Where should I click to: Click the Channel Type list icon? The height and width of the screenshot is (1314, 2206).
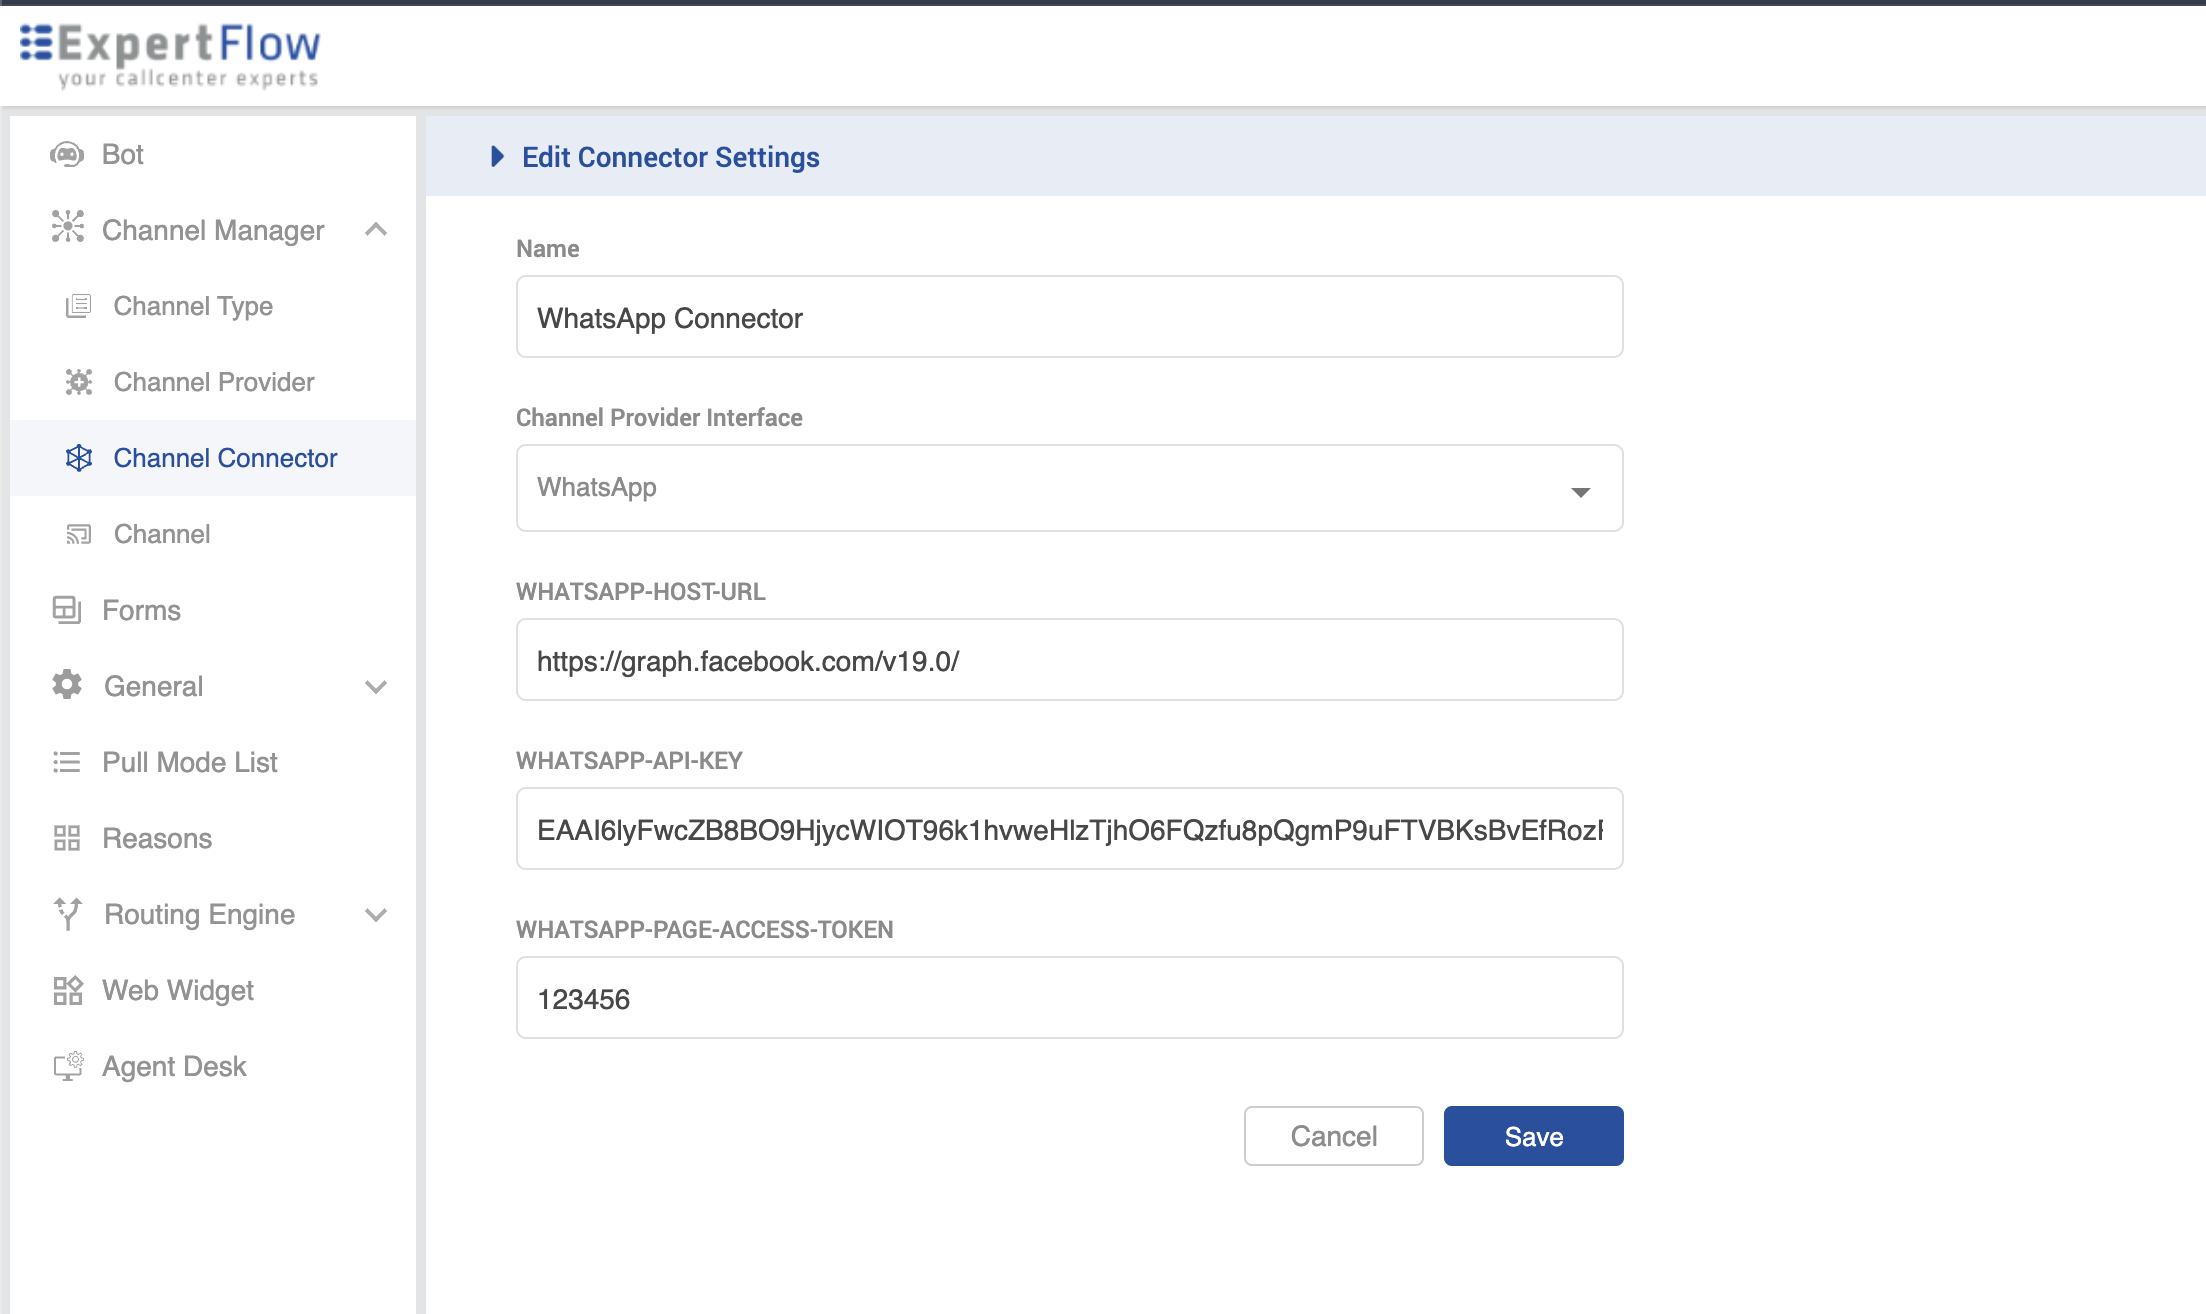78,306
